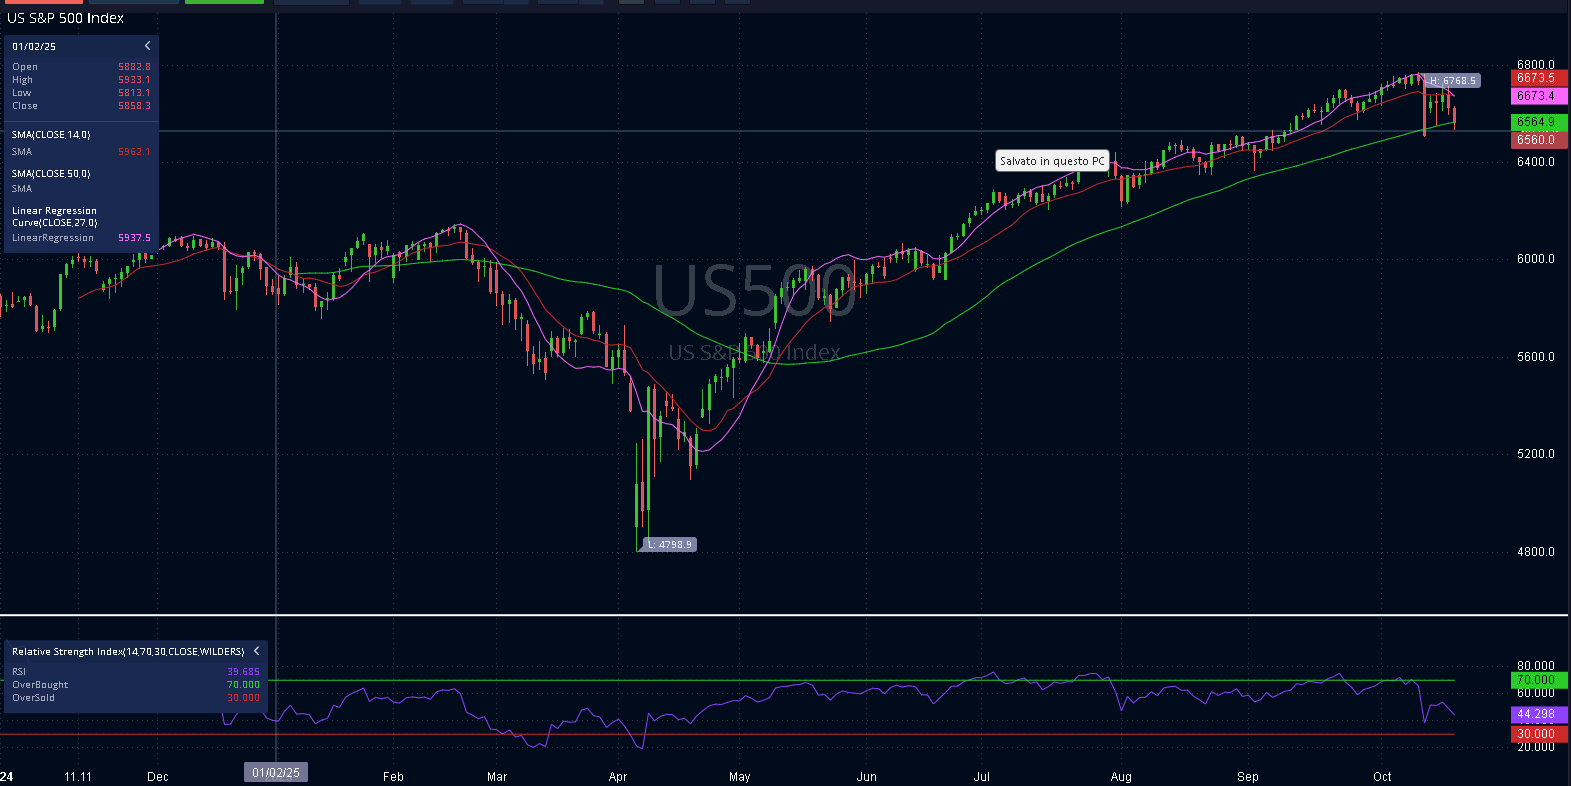Click the Salvato in questo PC tooltip
Viewport: 1571px width, 786px height.
coord(1052,161)
